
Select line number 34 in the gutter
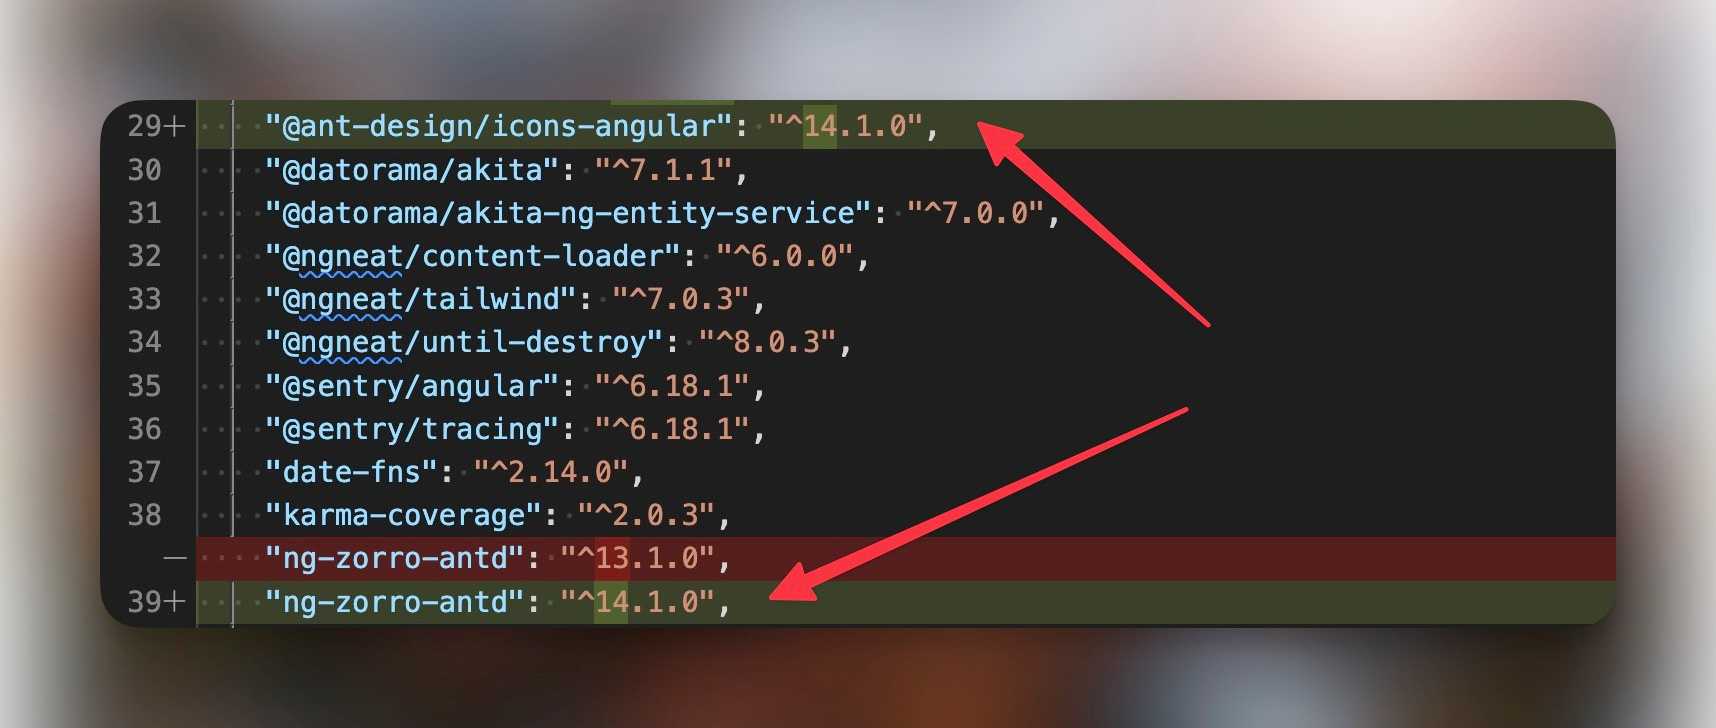point(144,342)
